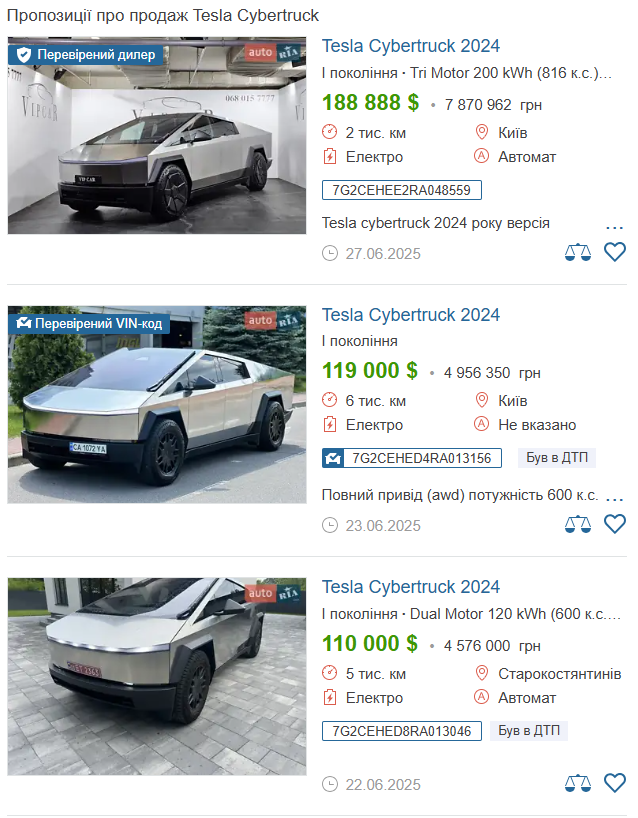Expand the second listing's description with ellipsis
The height and width of the screenshot is (818, 638).
pos(615,496)
